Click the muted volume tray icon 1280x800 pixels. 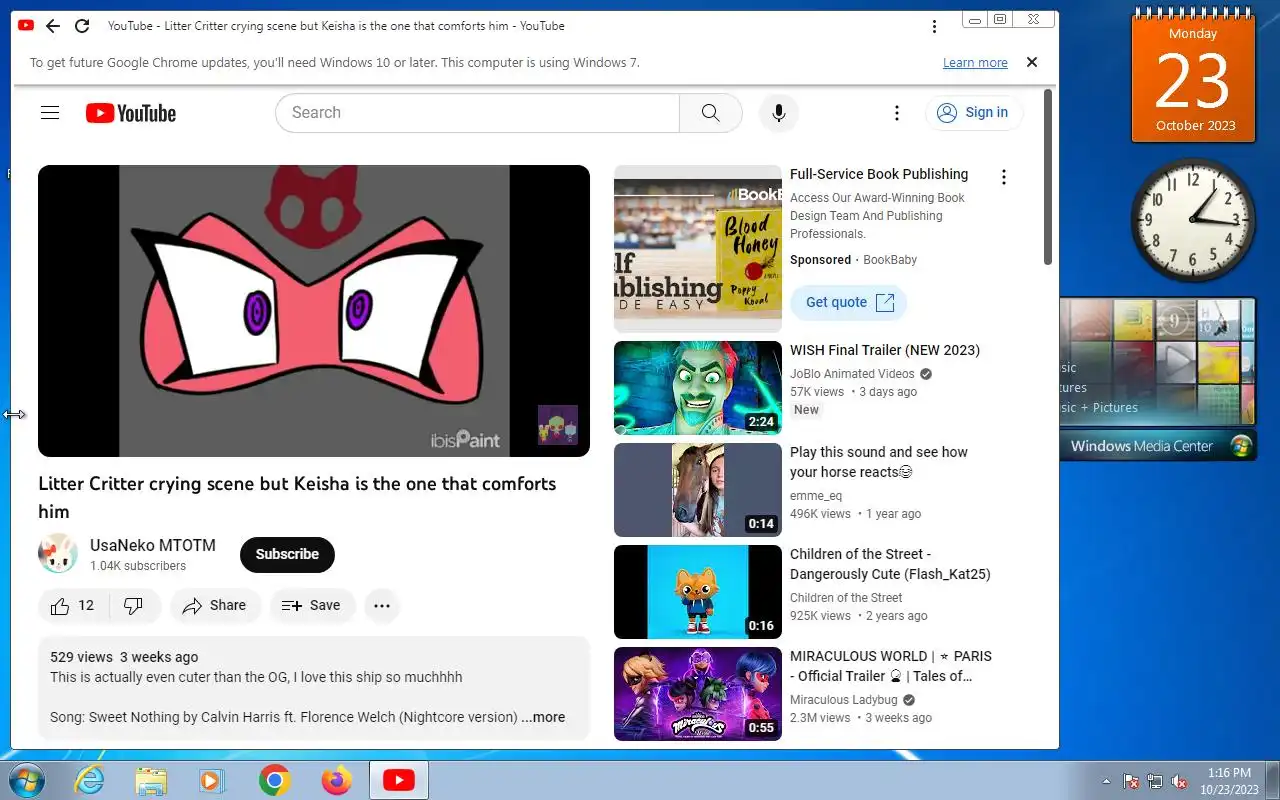(1179, 781)
